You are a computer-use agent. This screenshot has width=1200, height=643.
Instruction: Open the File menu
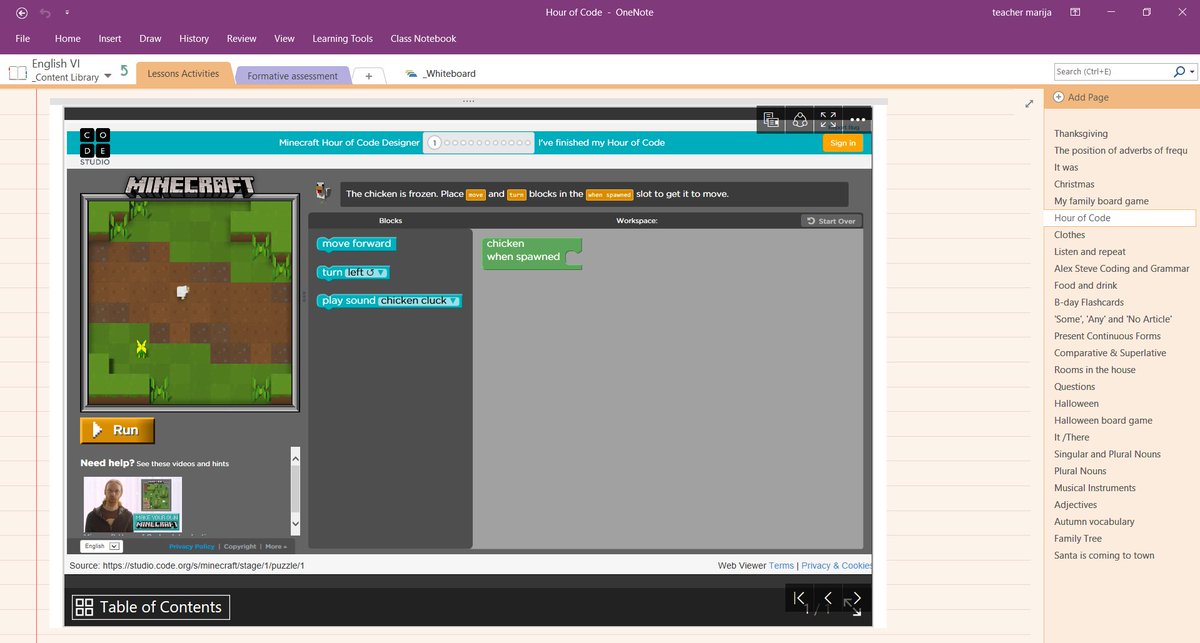tap(23, 38)
